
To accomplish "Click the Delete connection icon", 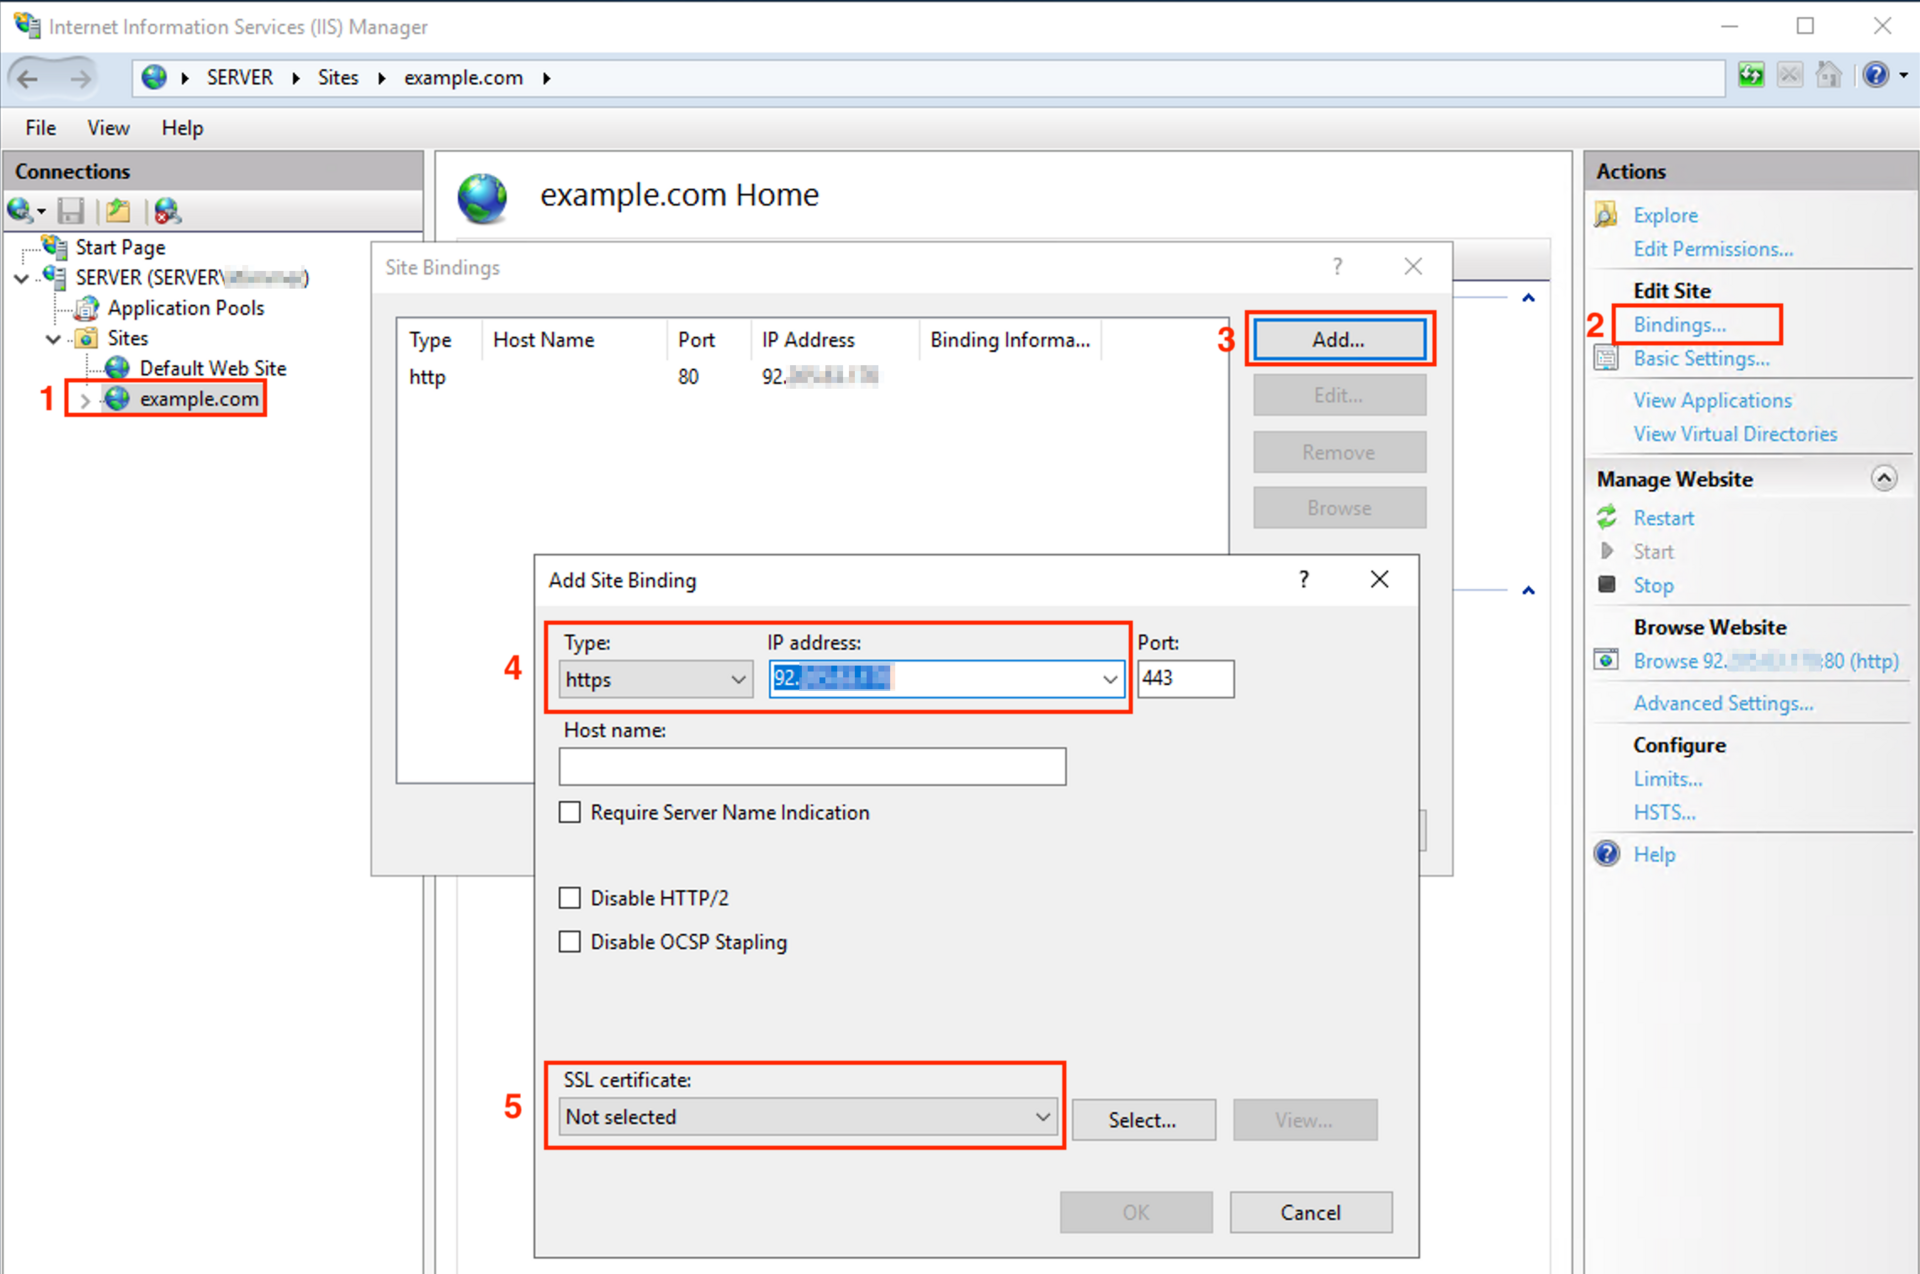I will pyautogui.click(x=166, y=210).
